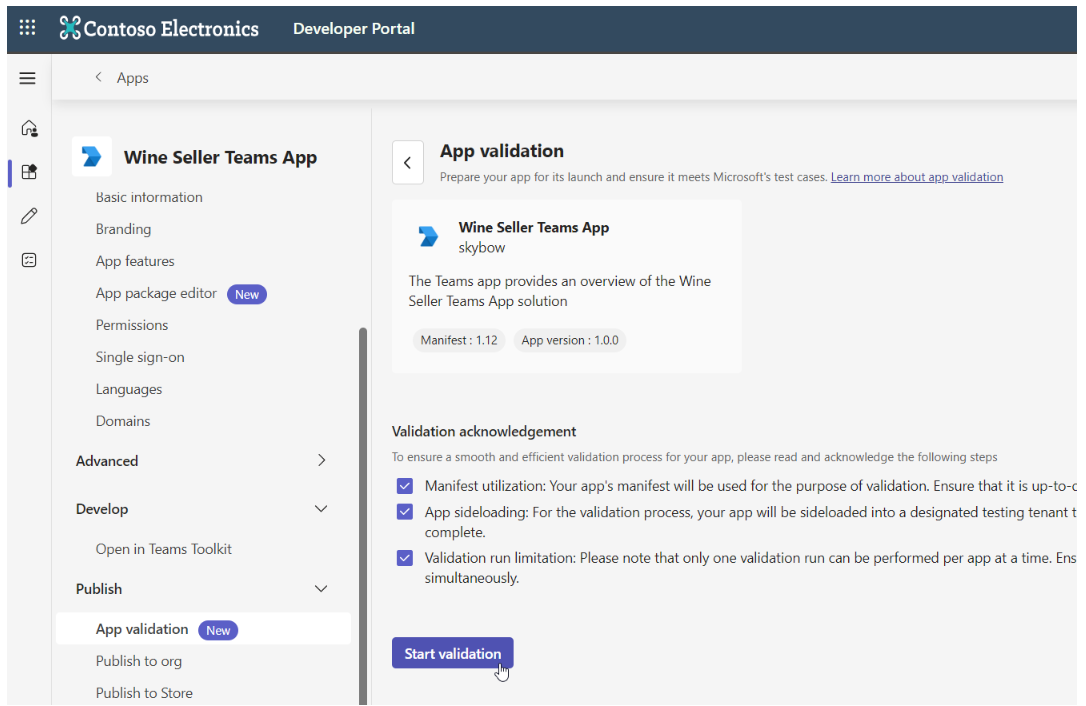Click Wine Seller Teams App sidebar logo
Image resolution: width=1086 pixels, height=706 pixels.
(91, 157)
